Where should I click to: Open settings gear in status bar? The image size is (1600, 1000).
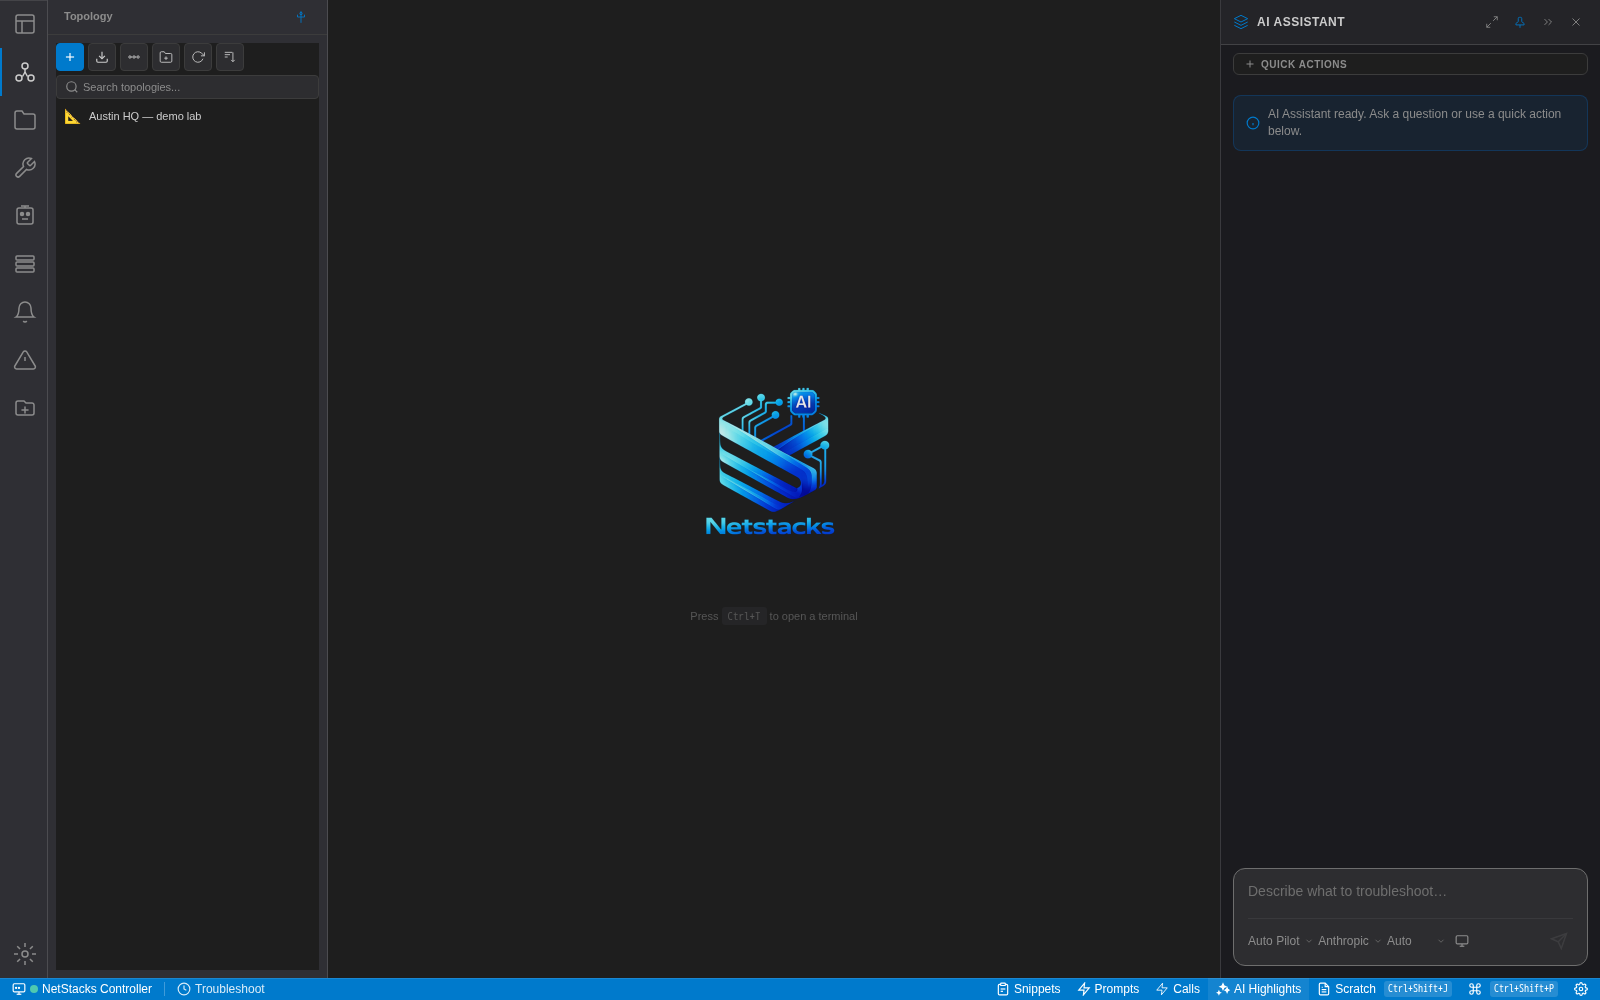(1581, 989)
